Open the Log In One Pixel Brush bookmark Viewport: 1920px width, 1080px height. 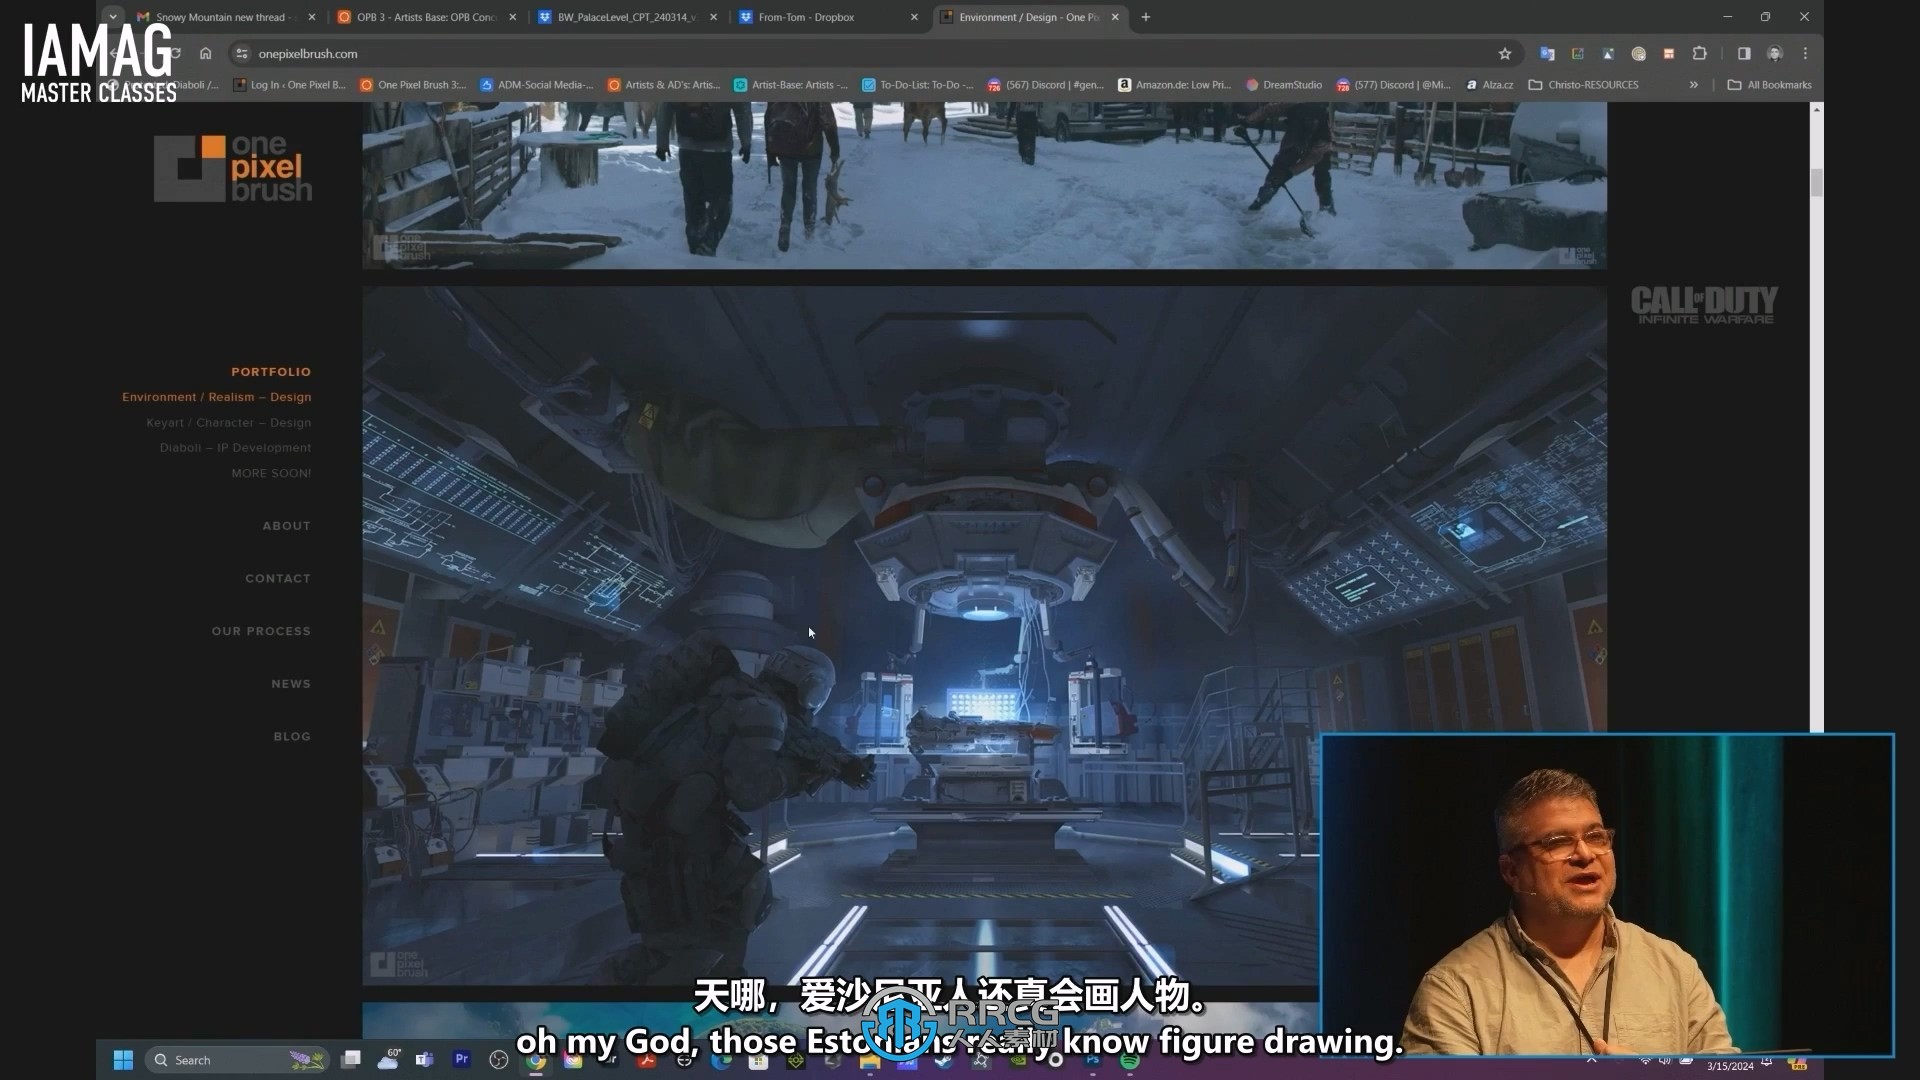(x=289, y=85)
